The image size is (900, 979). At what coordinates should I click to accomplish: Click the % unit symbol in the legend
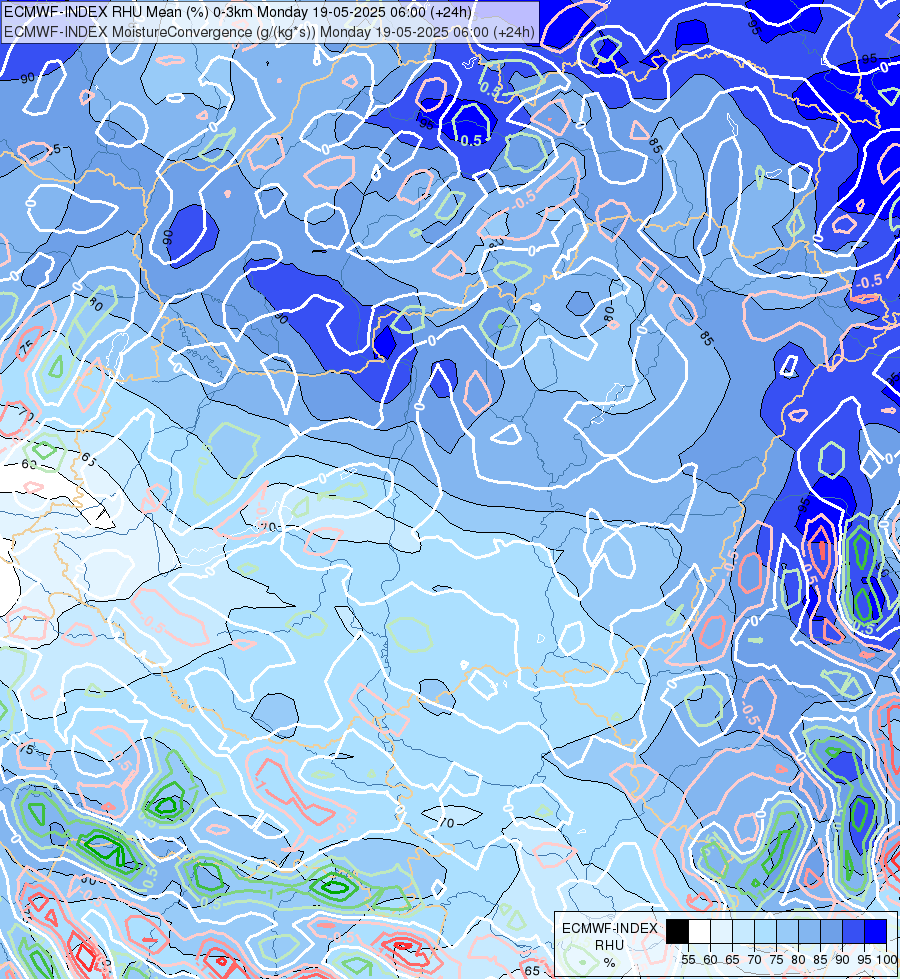click(610, 963)
